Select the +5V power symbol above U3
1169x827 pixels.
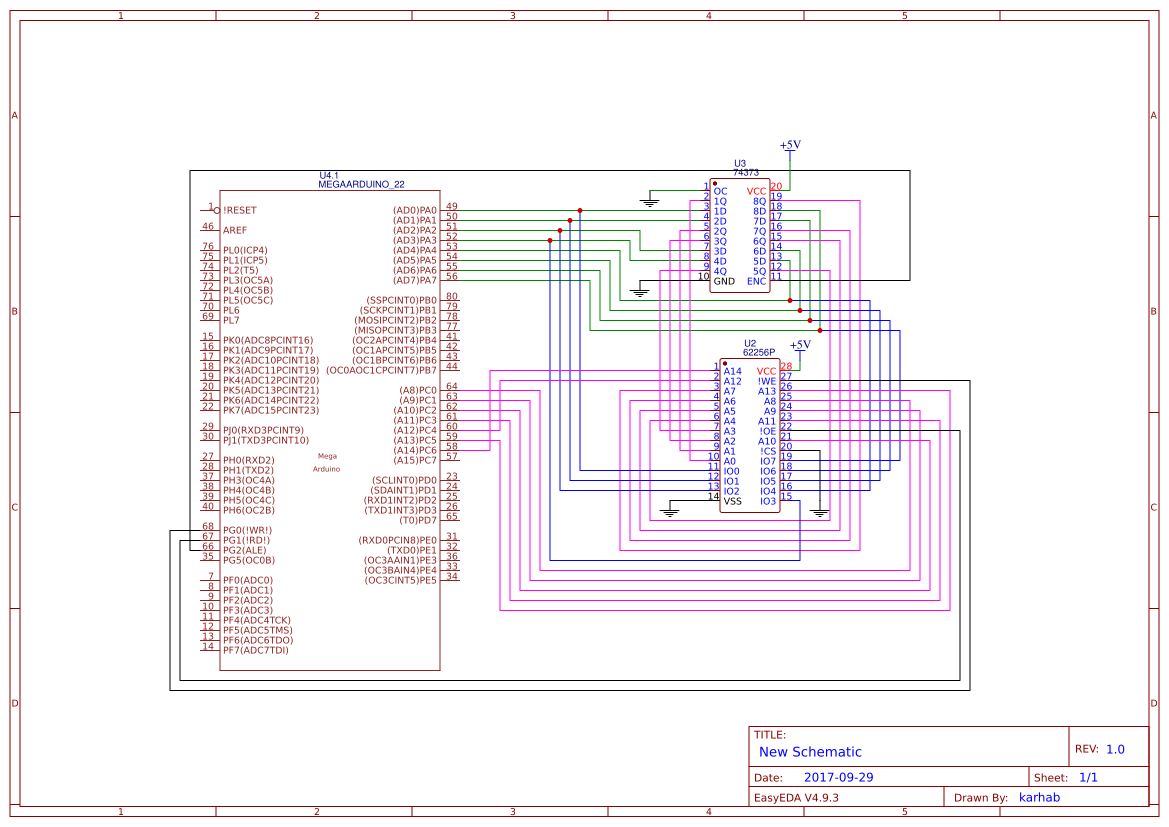coord(789,146)
